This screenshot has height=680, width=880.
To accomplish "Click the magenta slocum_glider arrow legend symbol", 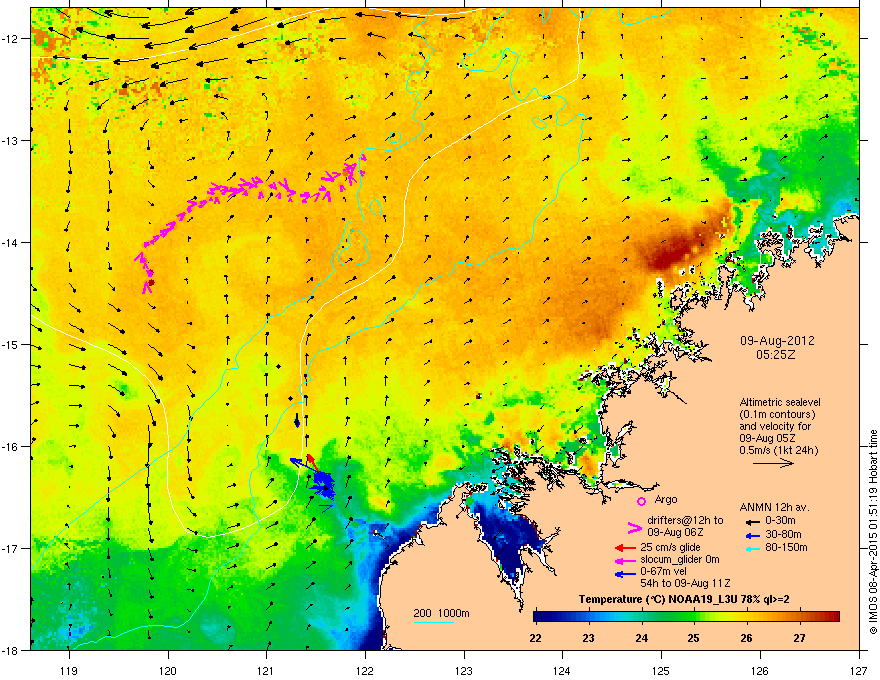I will 625,560.
